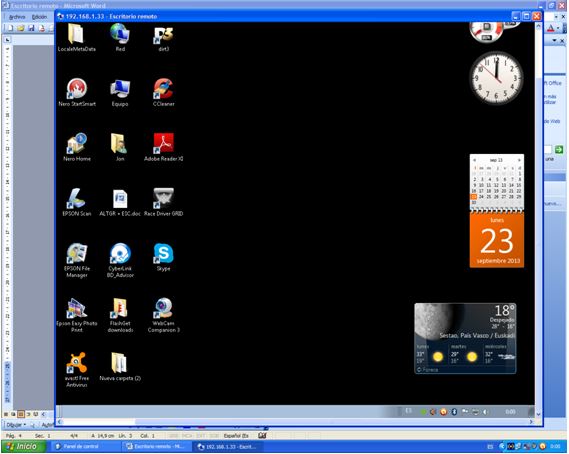Launch Adobe Reader XI shortcut
This screenshot has height=454, width=569.
point(163,147)
